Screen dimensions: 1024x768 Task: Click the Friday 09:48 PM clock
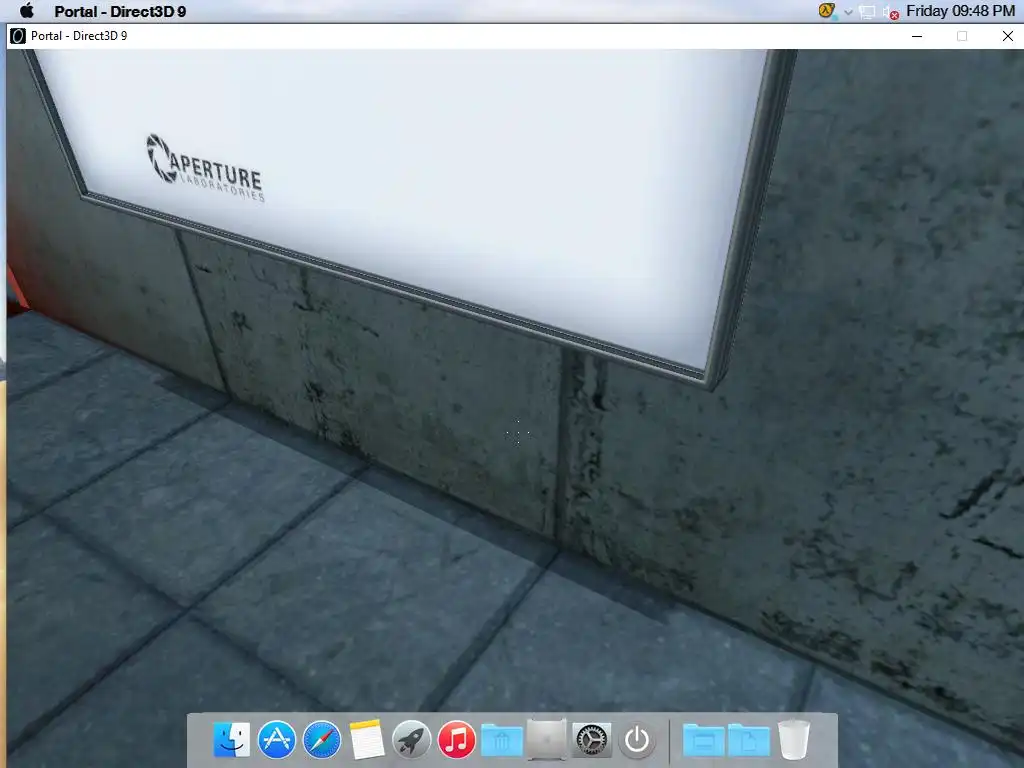[x=961, y=11]
